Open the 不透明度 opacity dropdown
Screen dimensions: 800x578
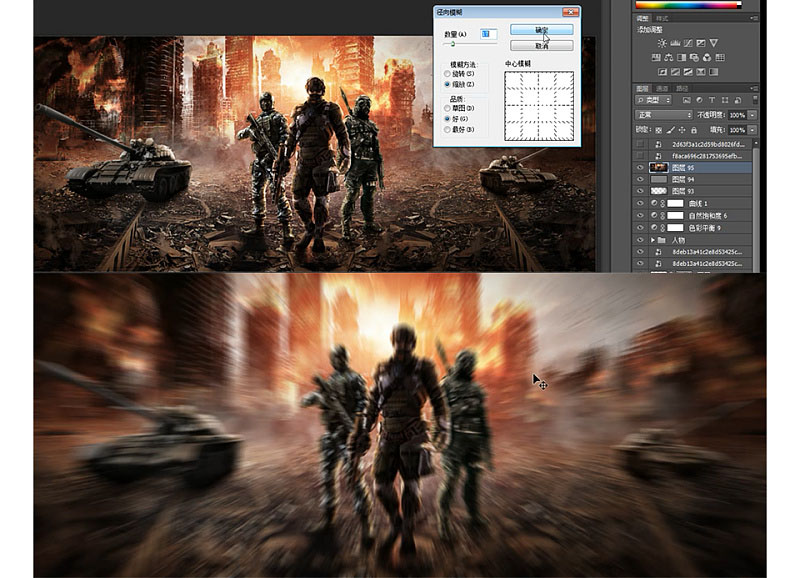pos(752,115)
